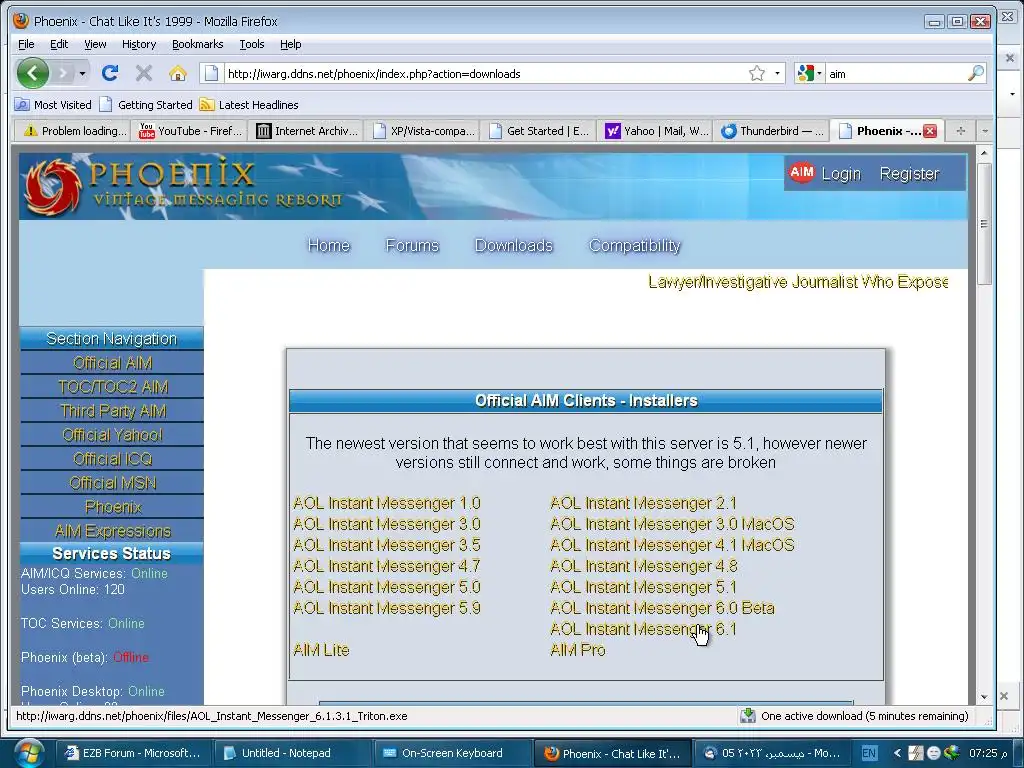Click the Login link
The width and height of the screenshot is (1024, 768).
(x=840, y=174)
